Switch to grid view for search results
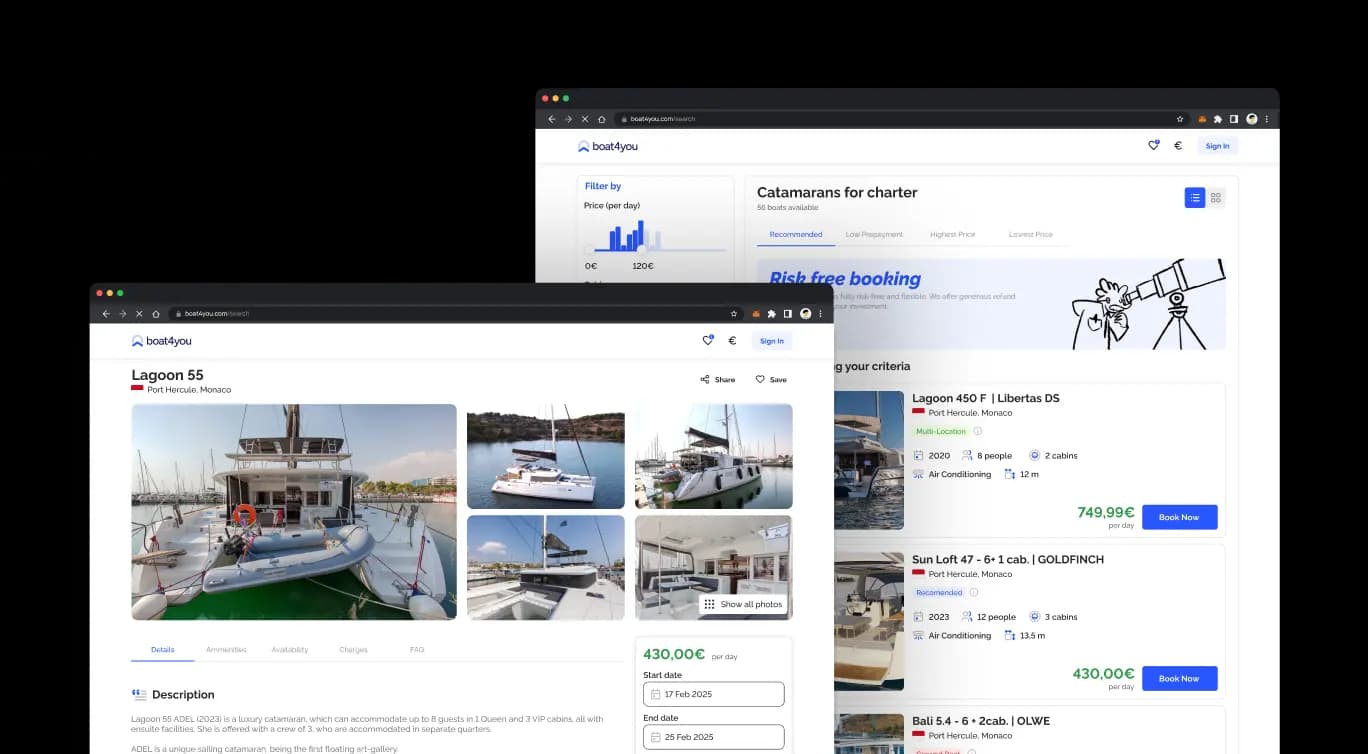This screenshot has width=1368, height=754. point(1217,197)
